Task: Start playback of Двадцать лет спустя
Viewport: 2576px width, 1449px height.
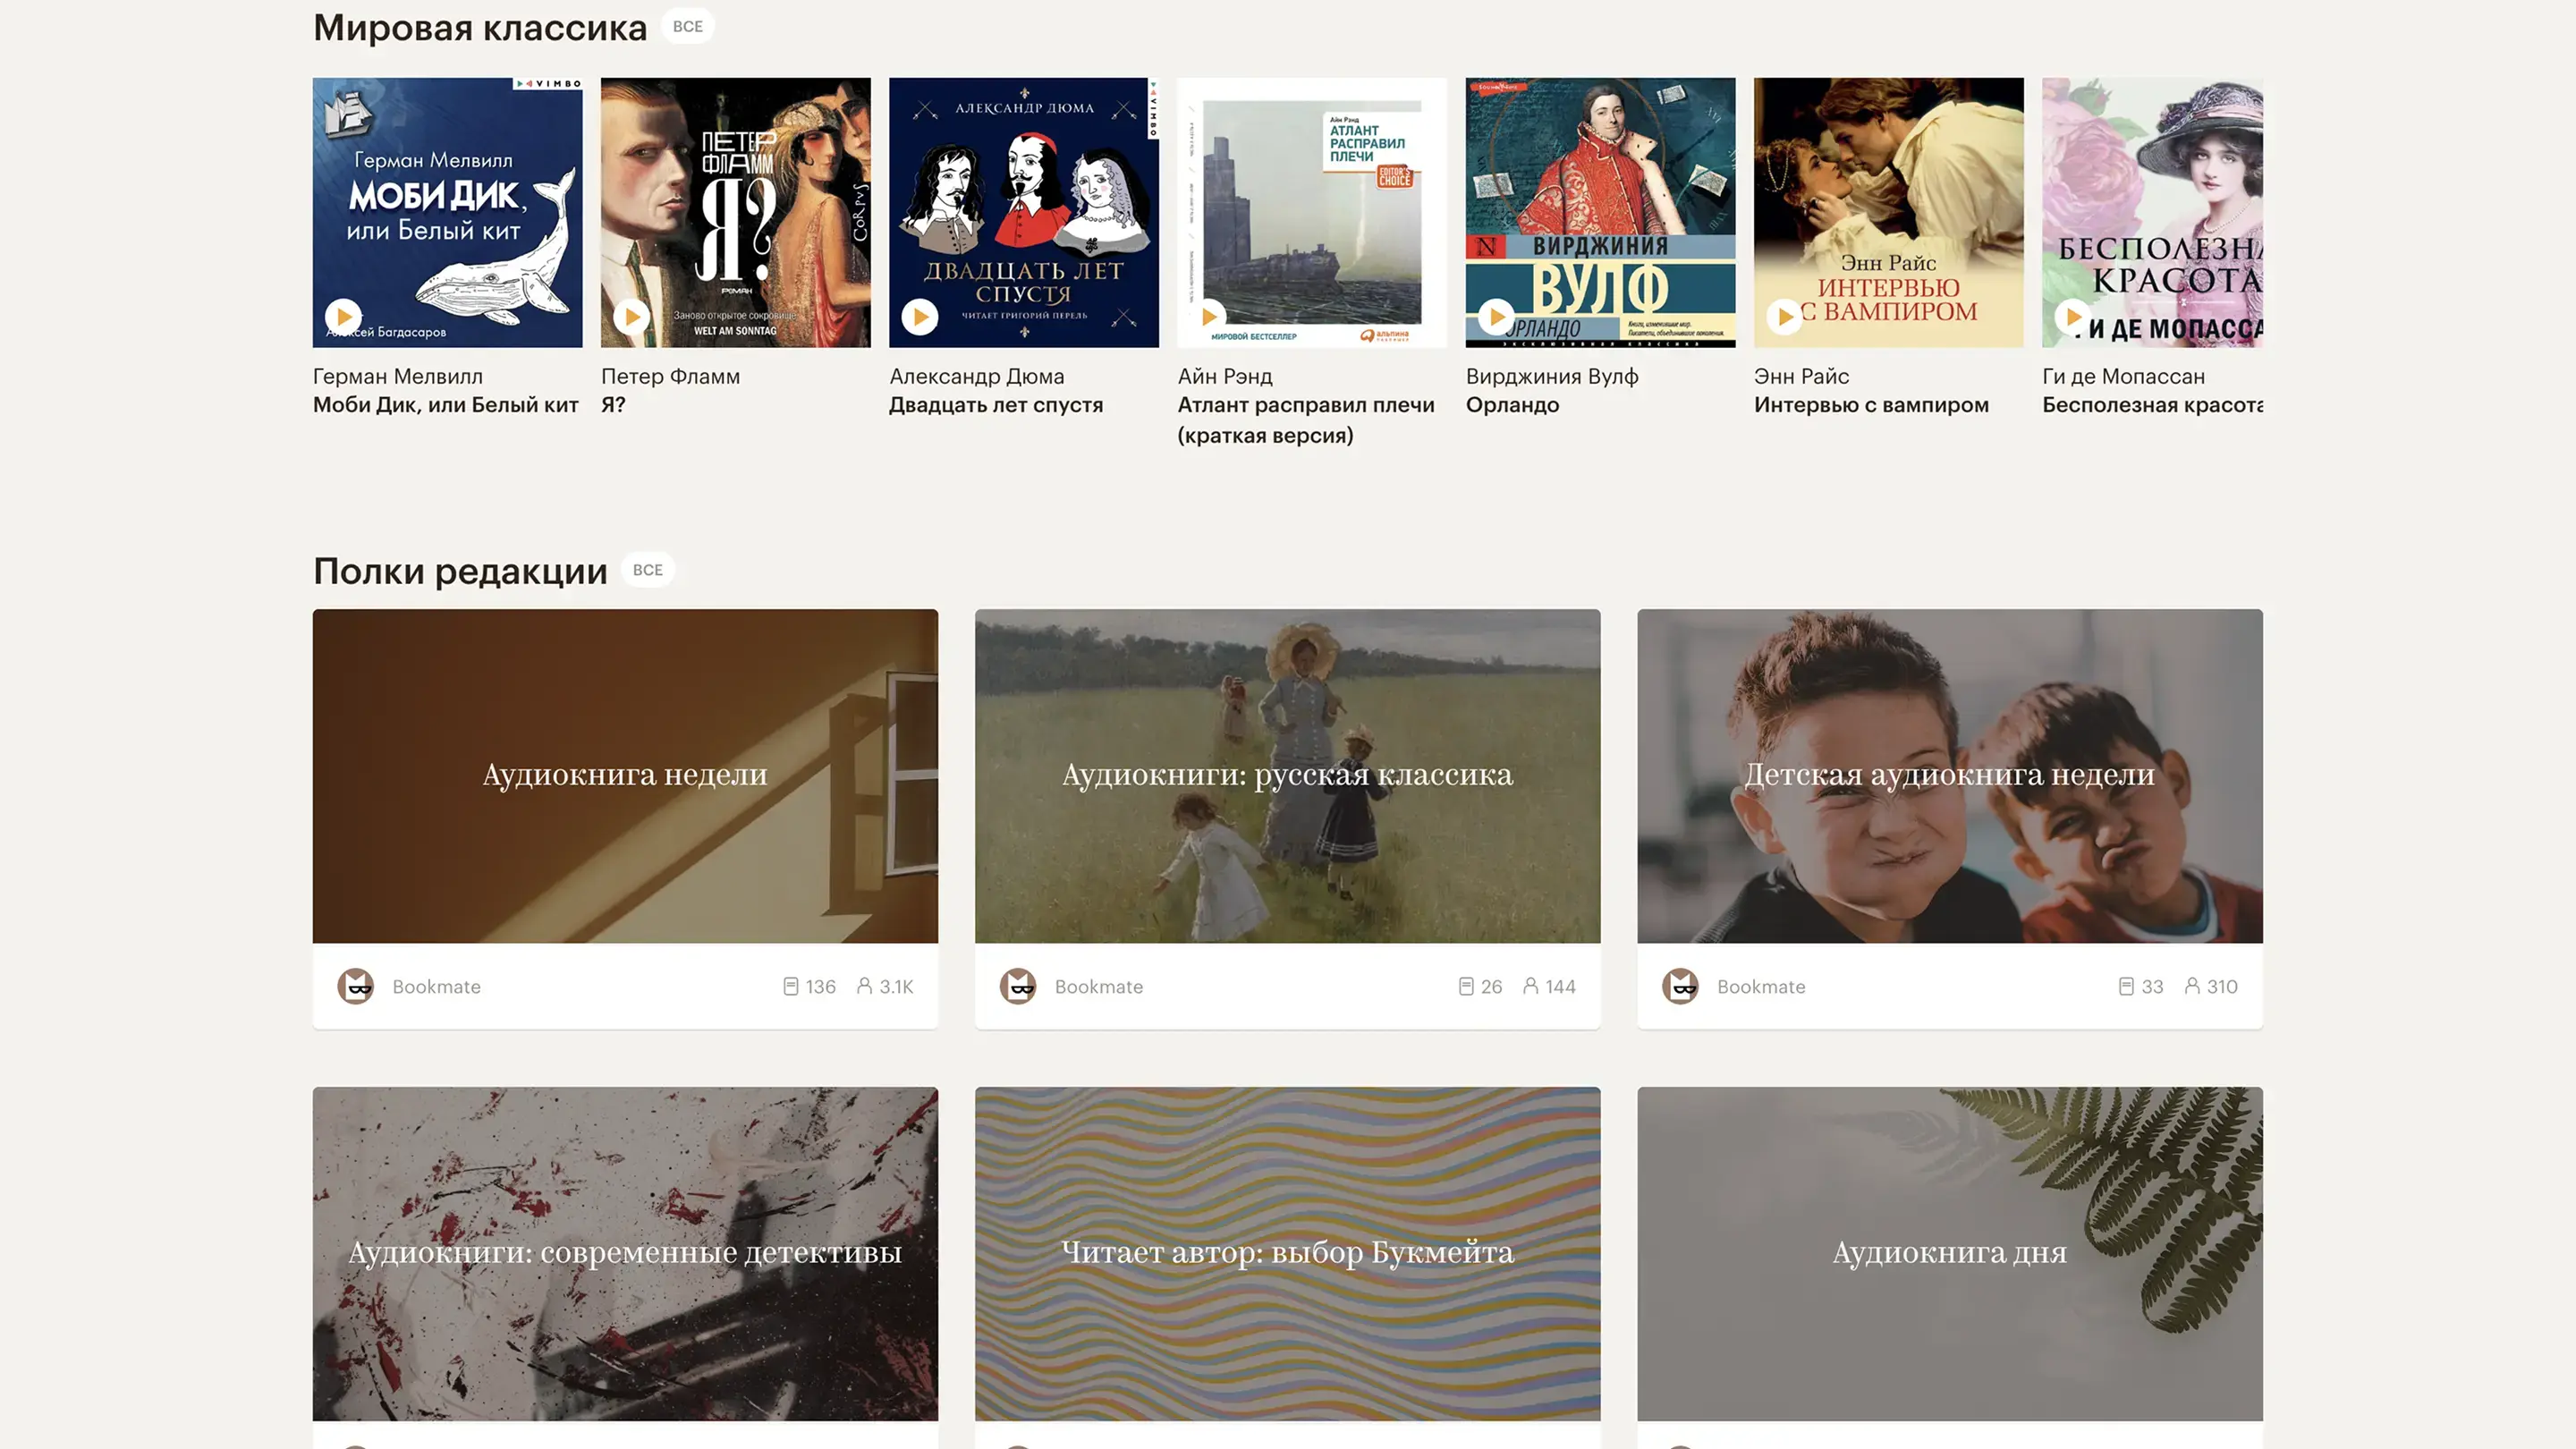Action: click(920, 317)
